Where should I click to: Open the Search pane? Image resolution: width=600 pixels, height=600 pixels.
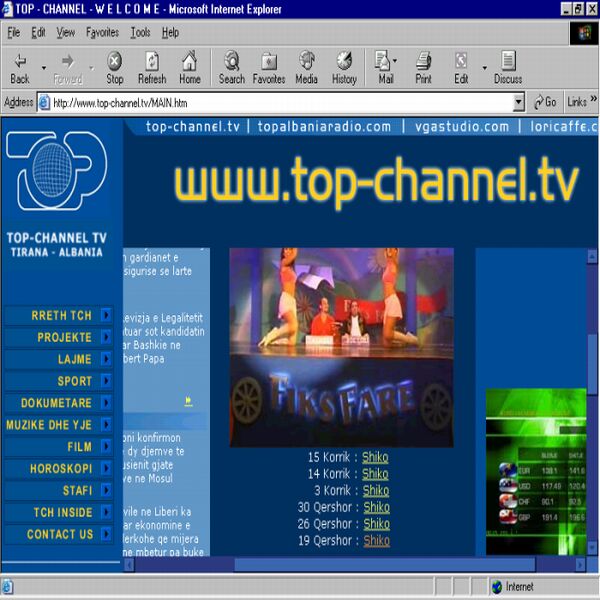(232, 68)
